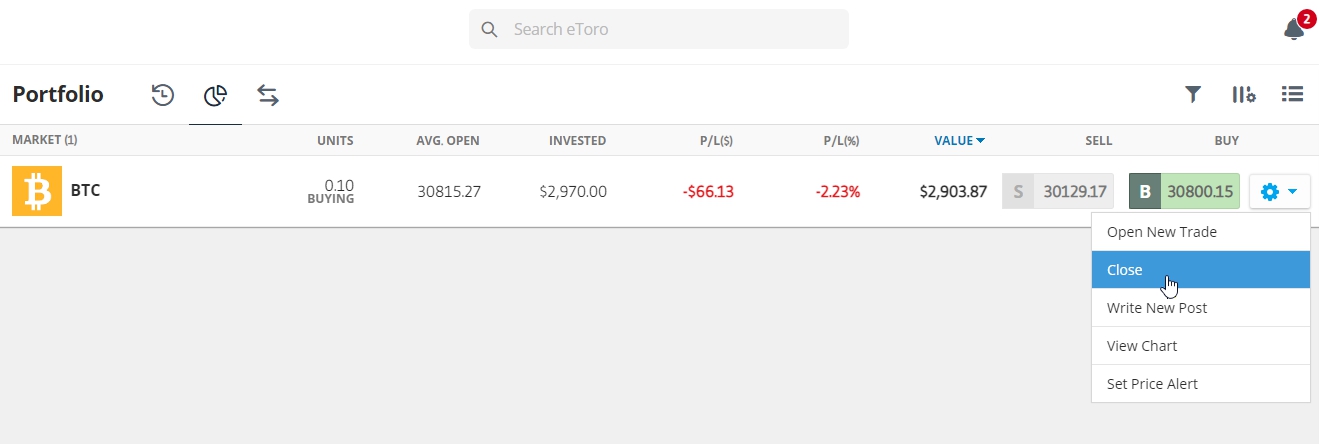Open the filter funnel icon

pos(1193,94)
